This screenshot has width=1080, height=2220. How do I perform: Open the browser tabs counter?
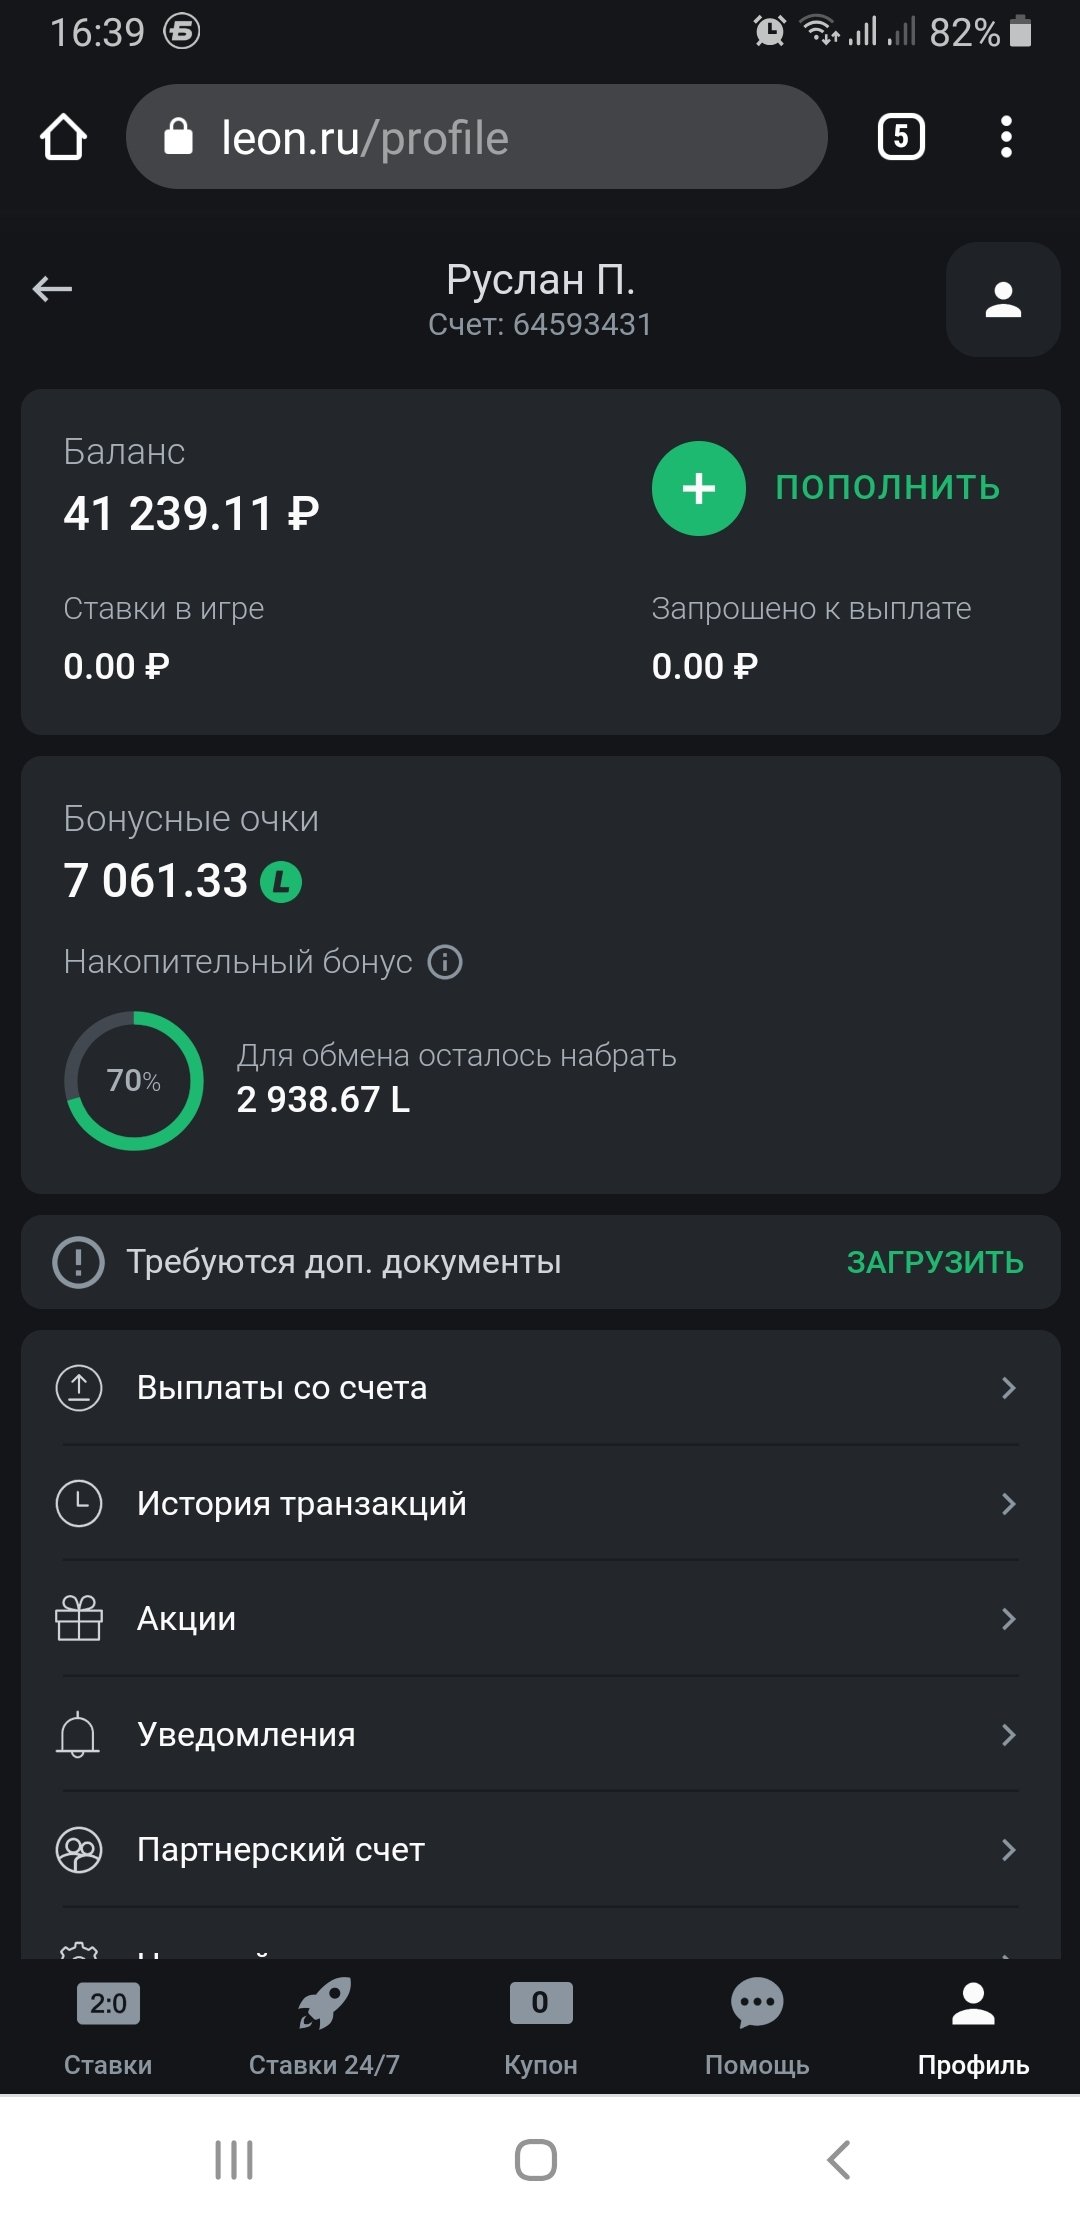[x=900, y=137]
